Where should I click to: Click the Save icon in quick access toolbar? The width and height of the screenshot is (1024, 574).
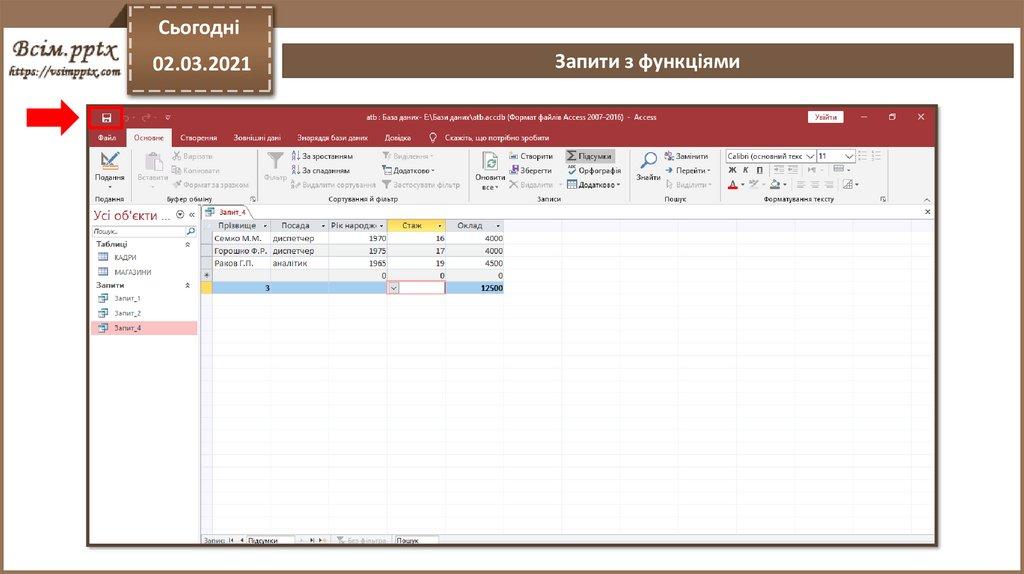coord(106,118)
